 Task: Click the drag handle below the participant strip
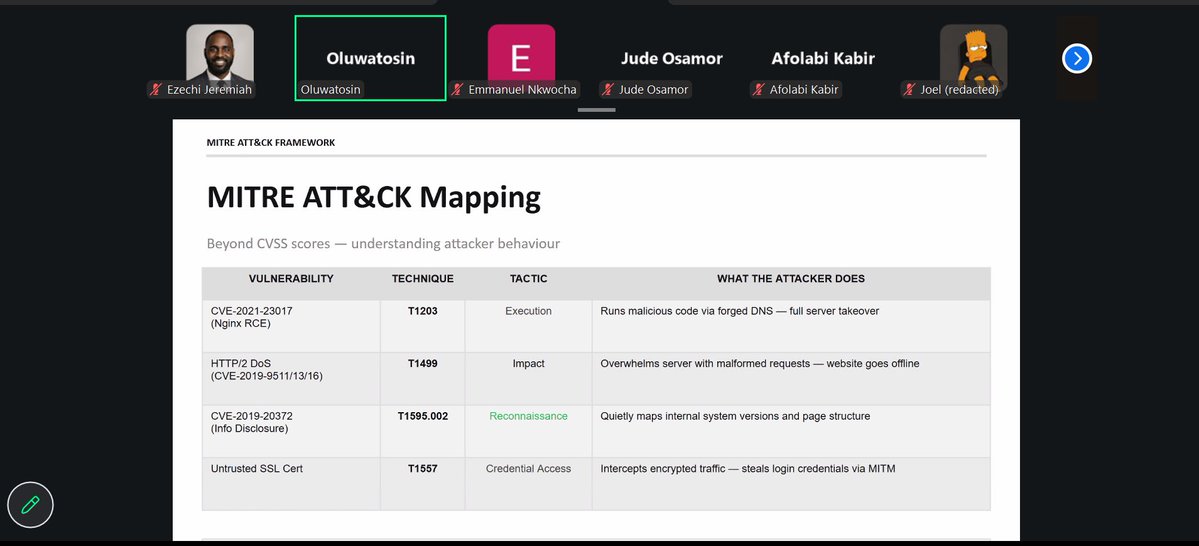pyautogui.click(x=596, y=110)
